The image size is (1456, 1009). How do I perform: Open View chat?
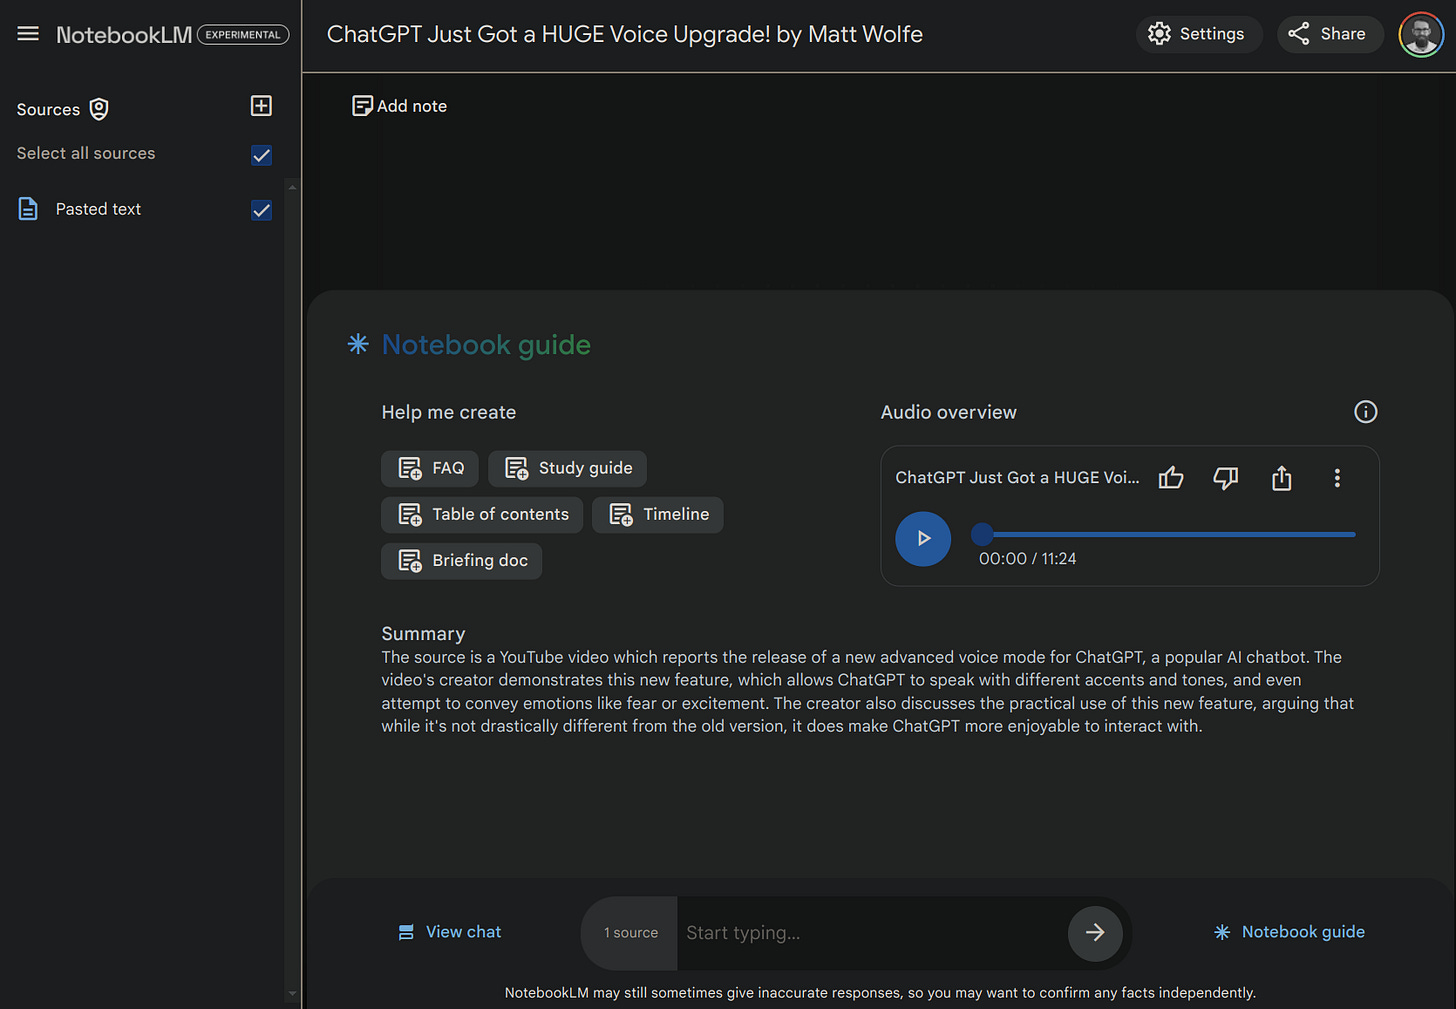point(450,932)
